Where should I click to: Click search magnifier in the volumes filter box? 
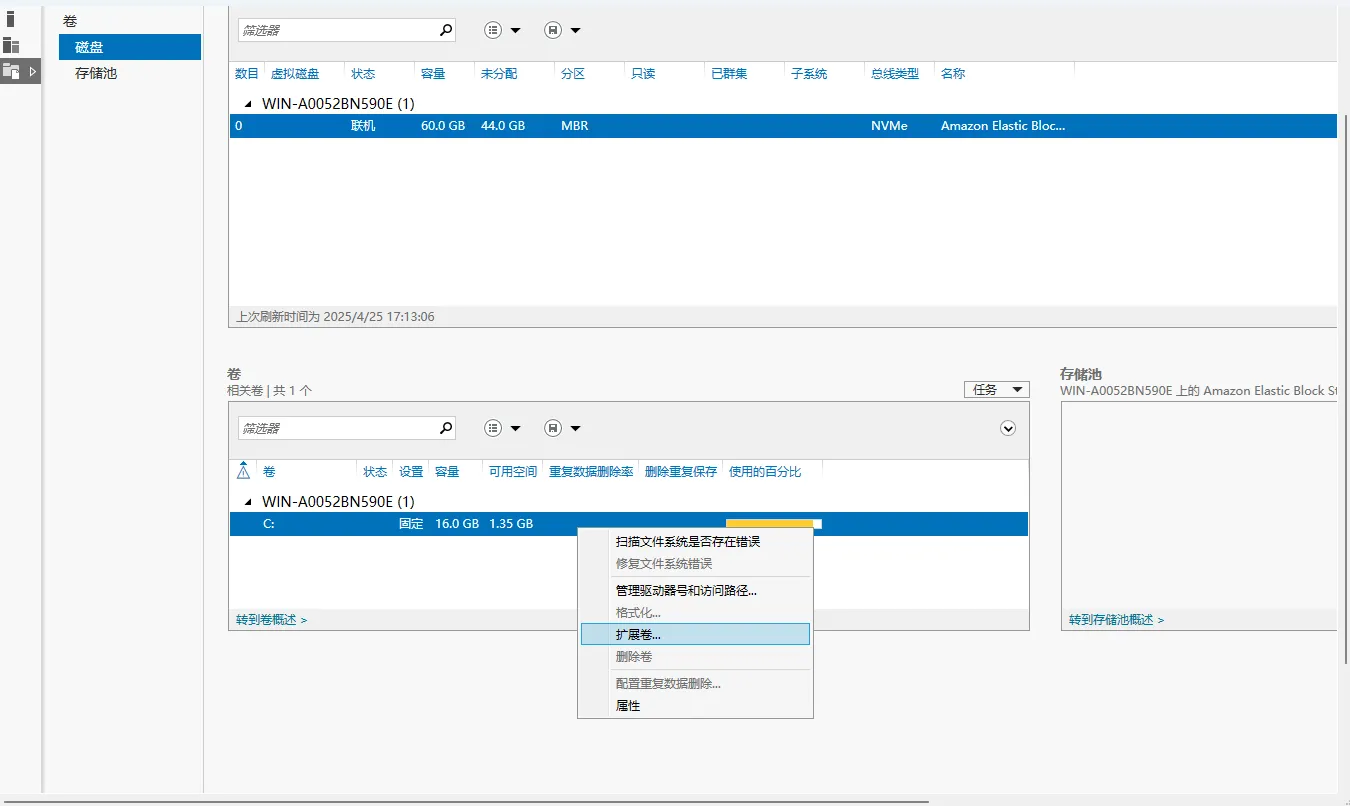tap(446, 428)
